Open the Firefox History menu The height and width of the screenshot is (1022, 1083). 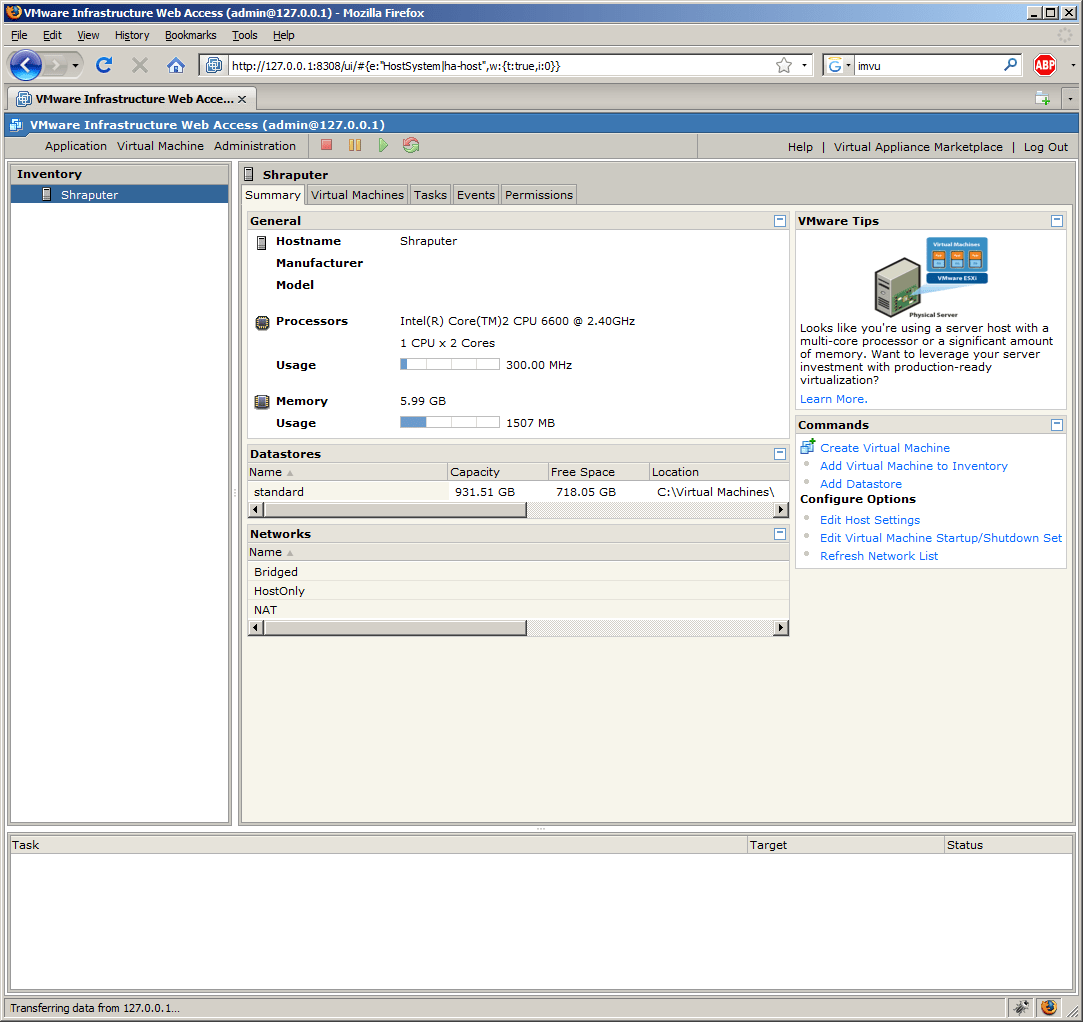point(132,35)
